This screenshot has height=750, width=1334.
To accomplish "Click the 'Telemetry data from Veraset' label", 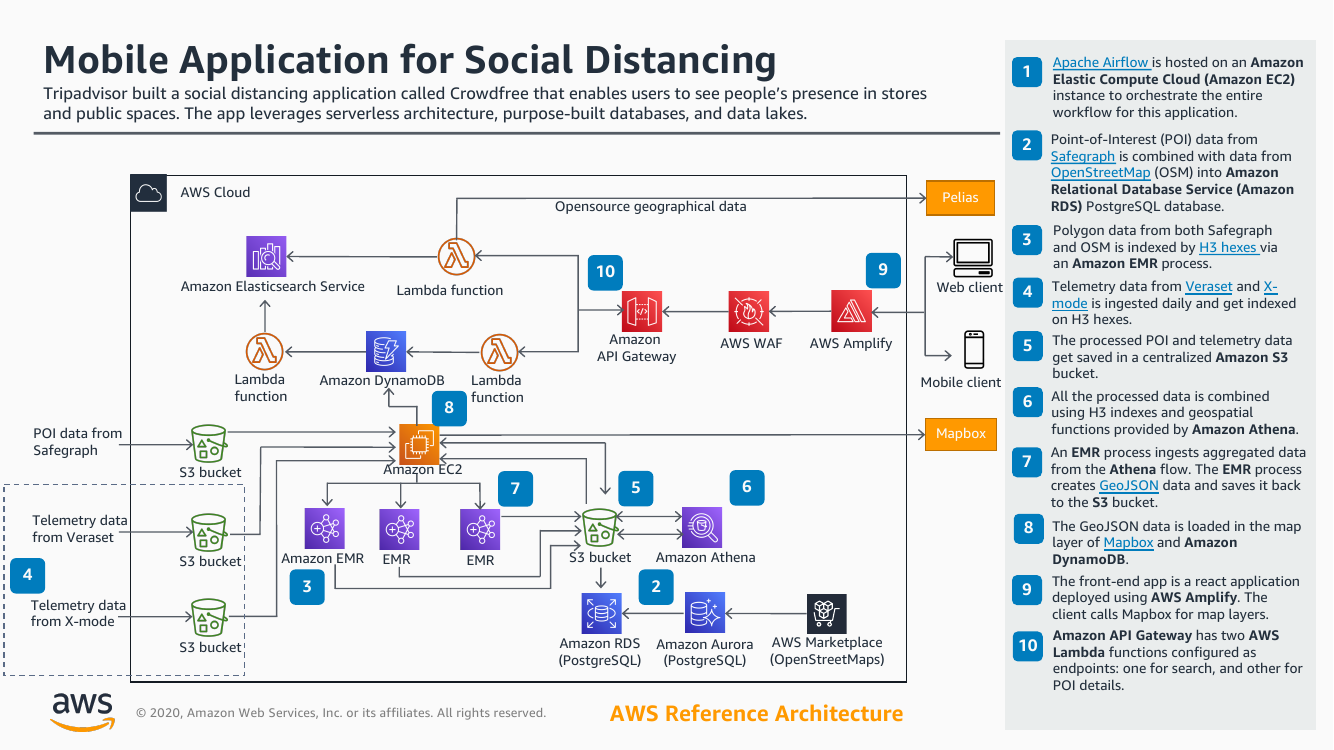I will (80, 528).
